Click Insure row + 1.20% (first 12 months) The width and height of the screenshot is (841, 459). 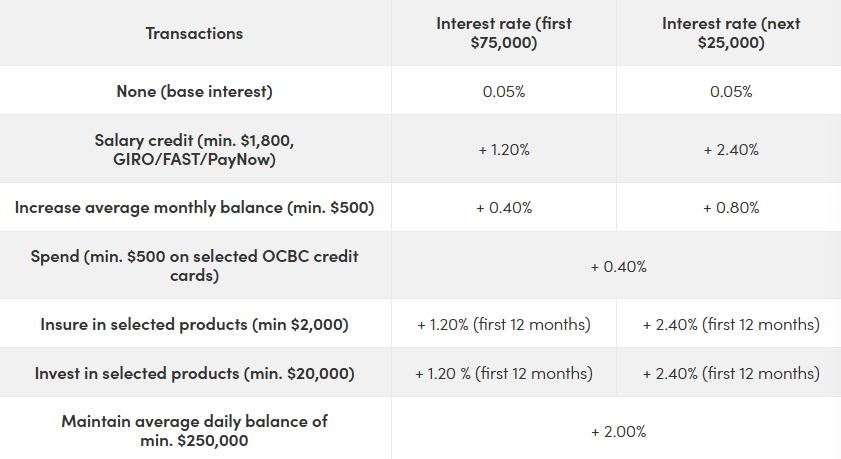(x=503, y=324)
